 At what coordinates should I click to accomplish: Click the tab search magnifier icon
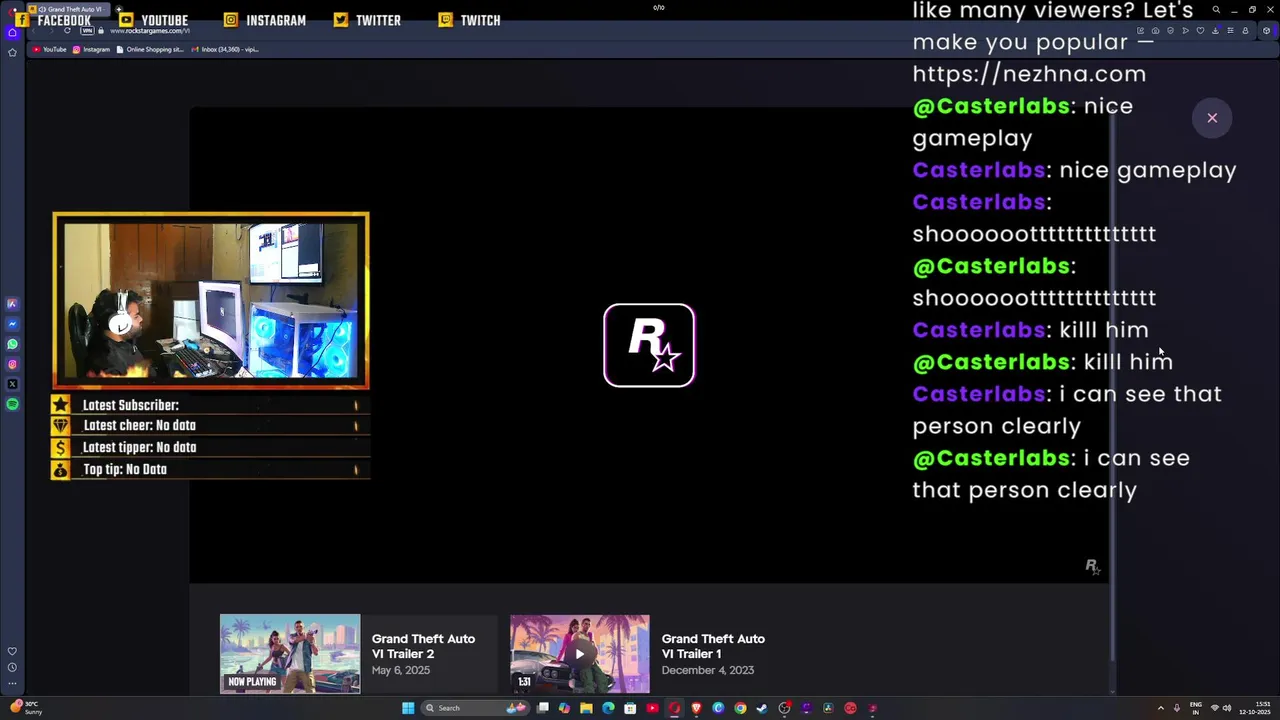(x=1216, y=9)
